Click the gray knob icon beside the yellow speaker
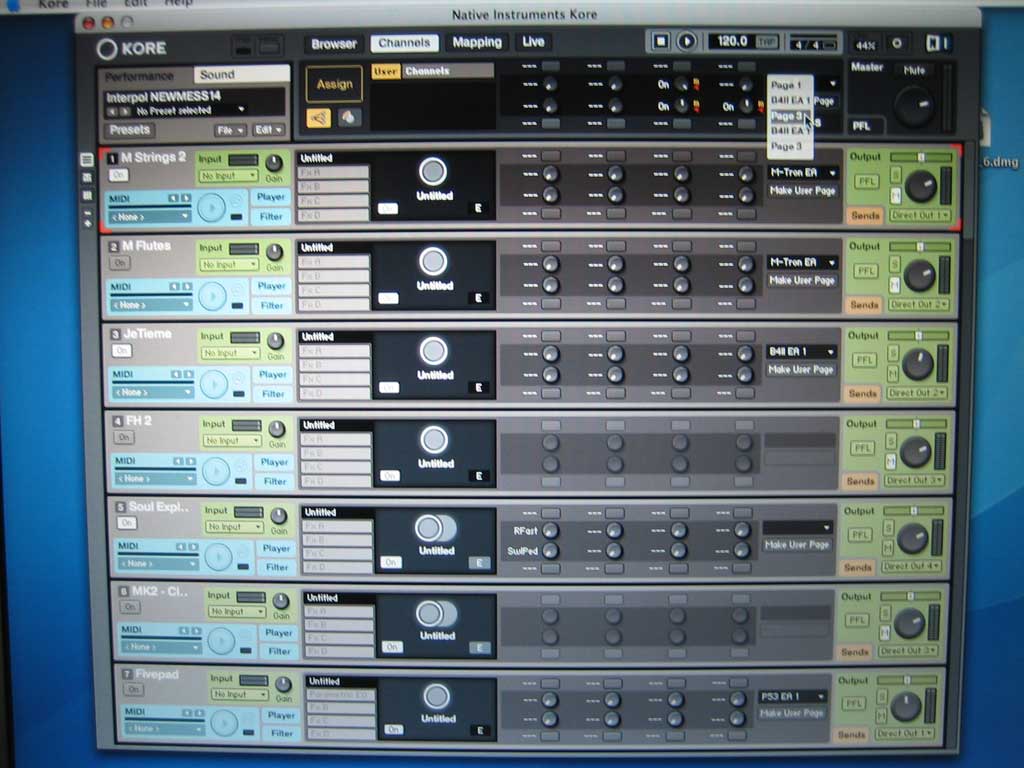1024x768 pixels. (x=348, y=118)
